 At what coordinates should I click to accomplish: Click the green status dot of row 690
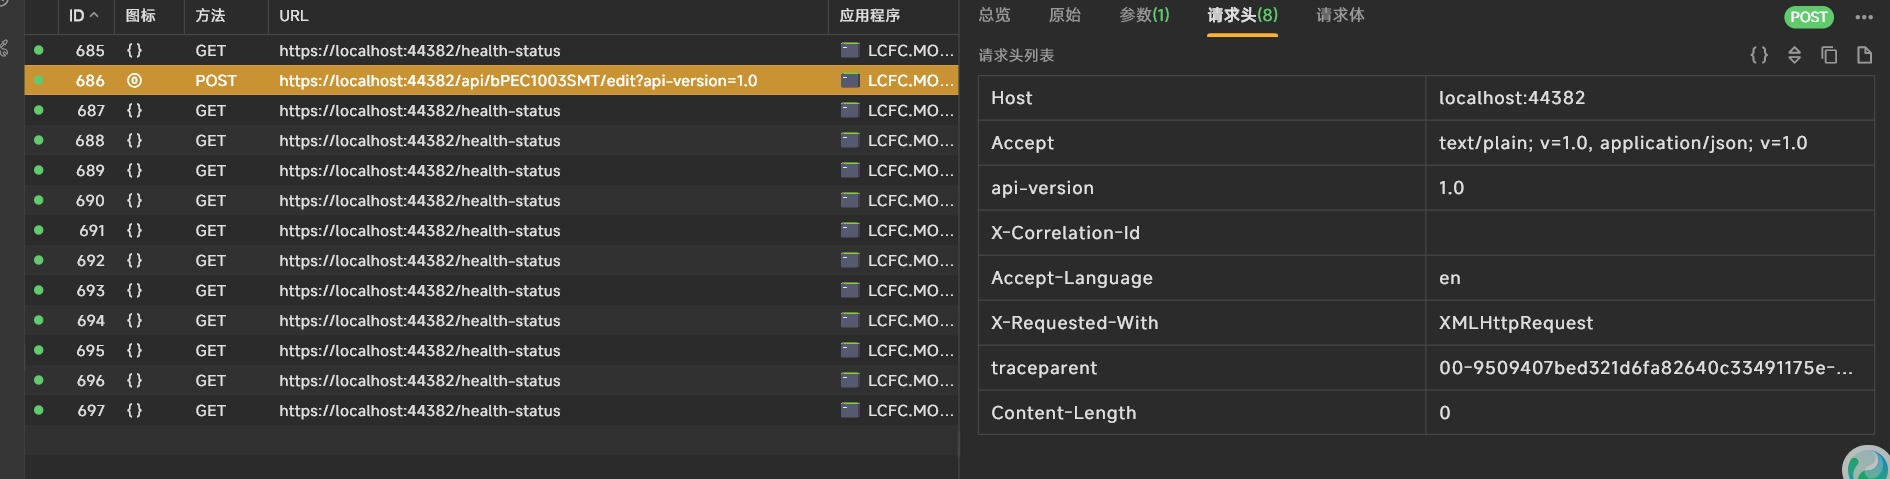[39, 200]
